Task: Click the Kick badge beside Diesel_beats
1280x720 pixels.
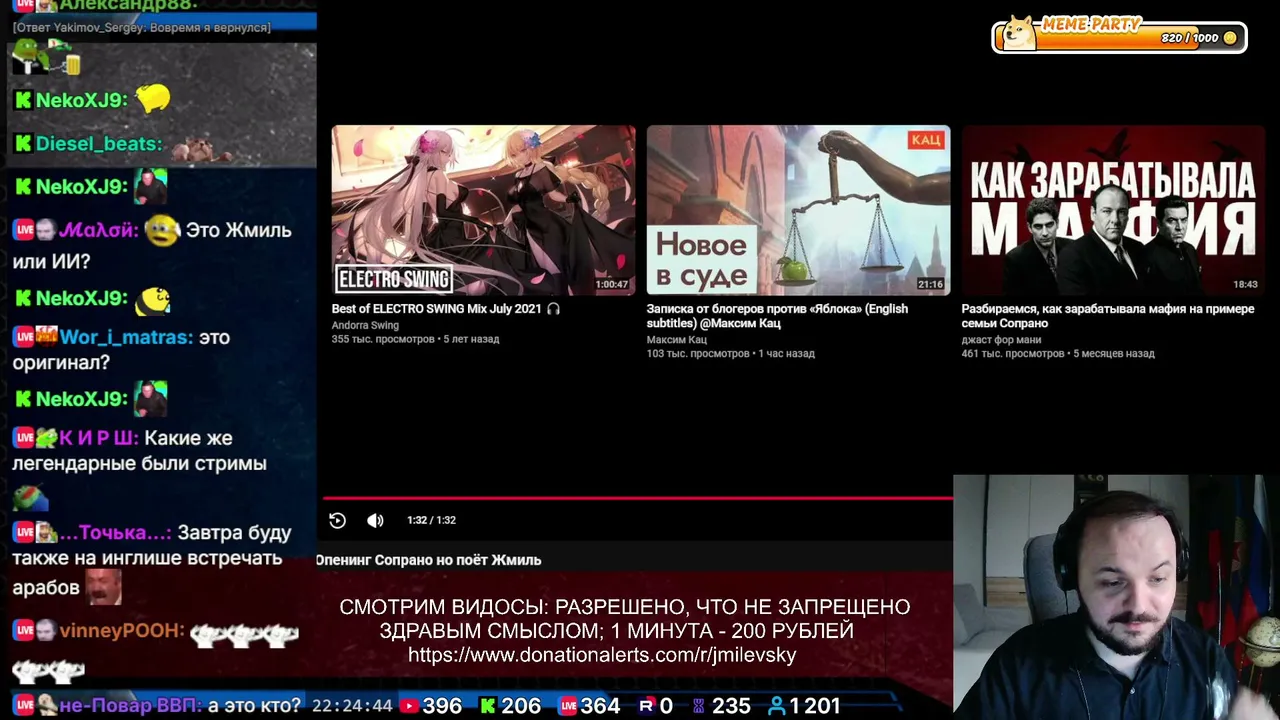Action: [23, 144]
